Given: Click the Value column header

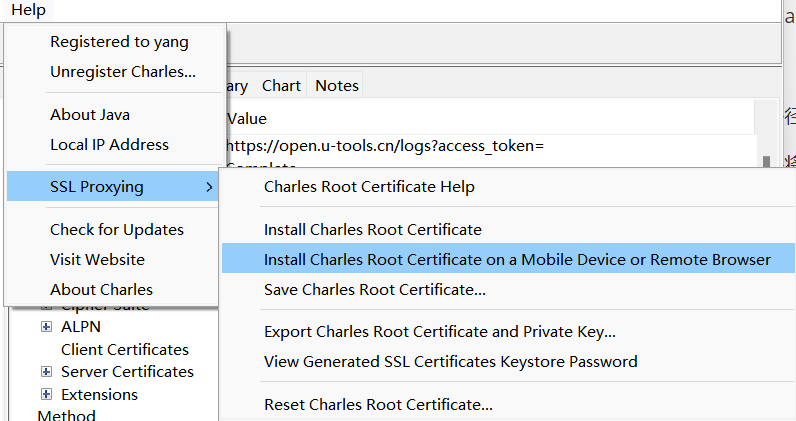Looking at the screenshot, I should (x=247, y=119).
